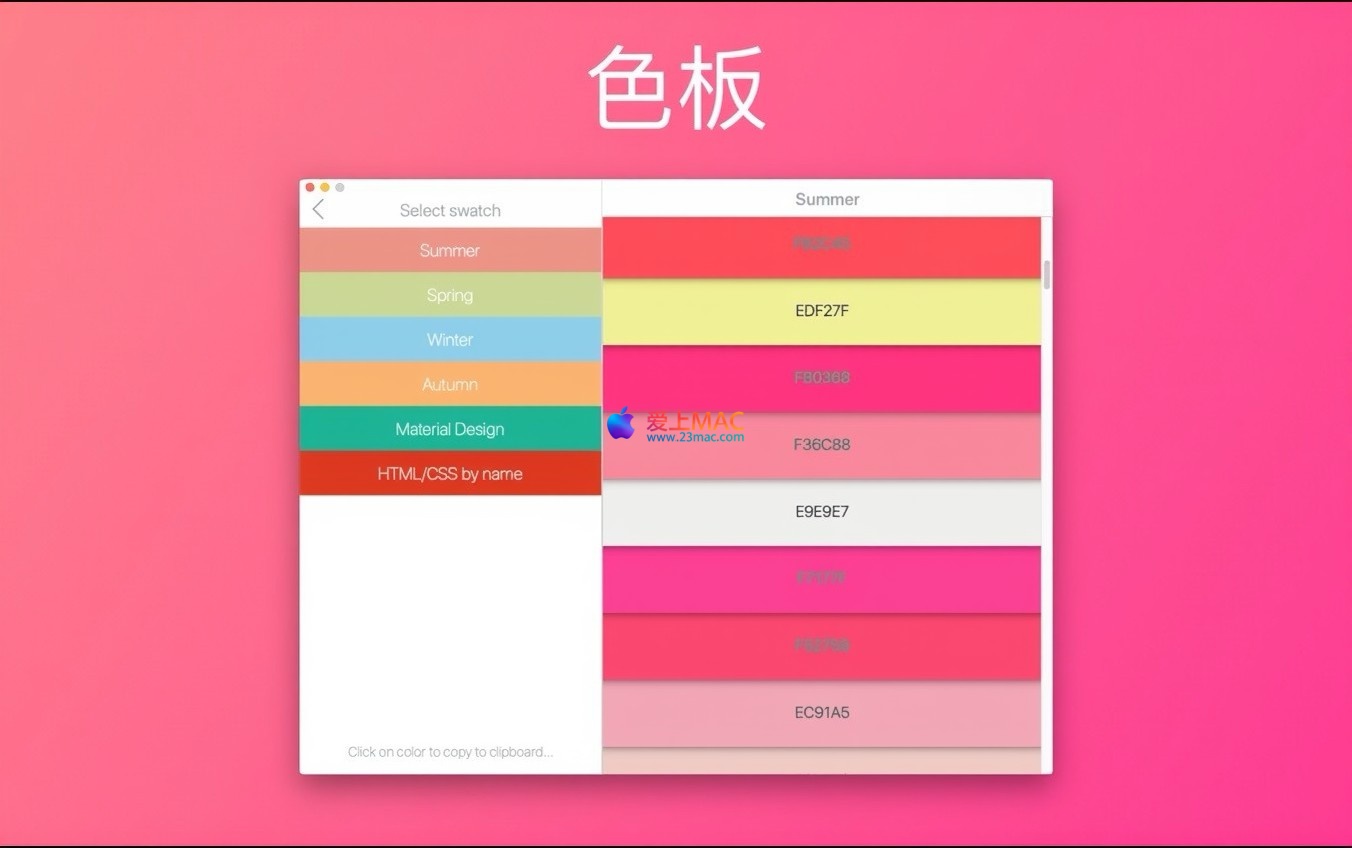Choose the Winter swatch palette
The width and height of the screenshot is (1352, 848).
[x=450, y=340]
